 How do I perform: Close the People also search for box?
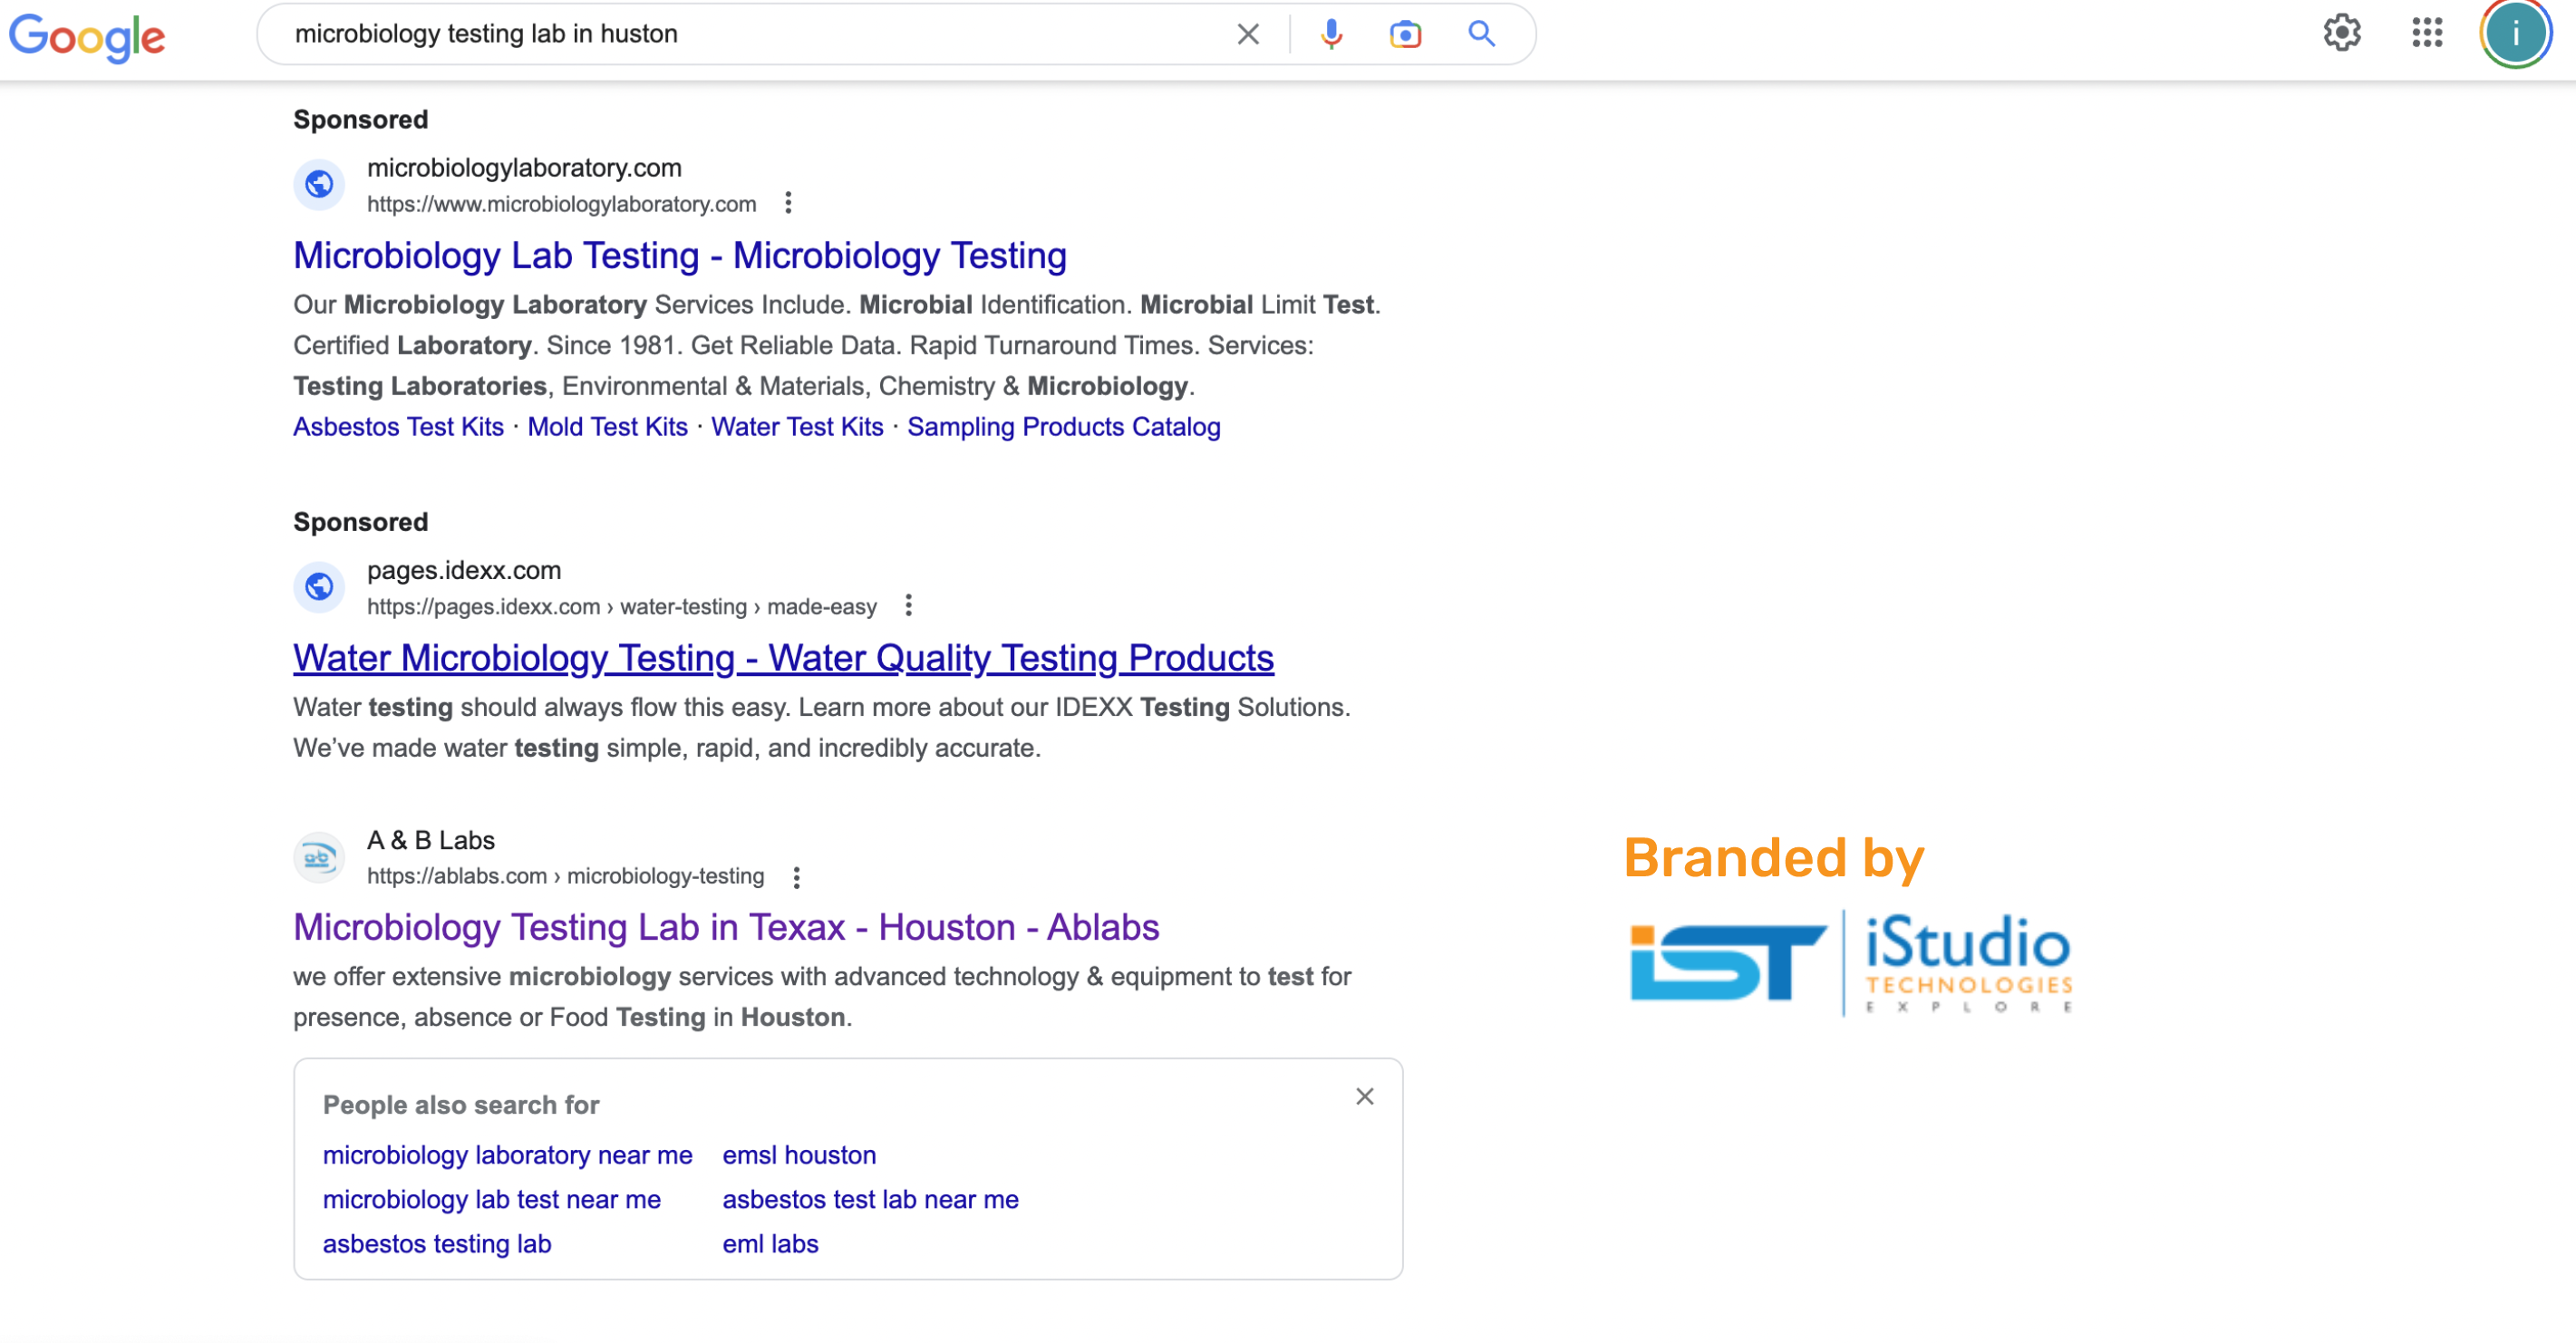click(x=1364, y=1097)
